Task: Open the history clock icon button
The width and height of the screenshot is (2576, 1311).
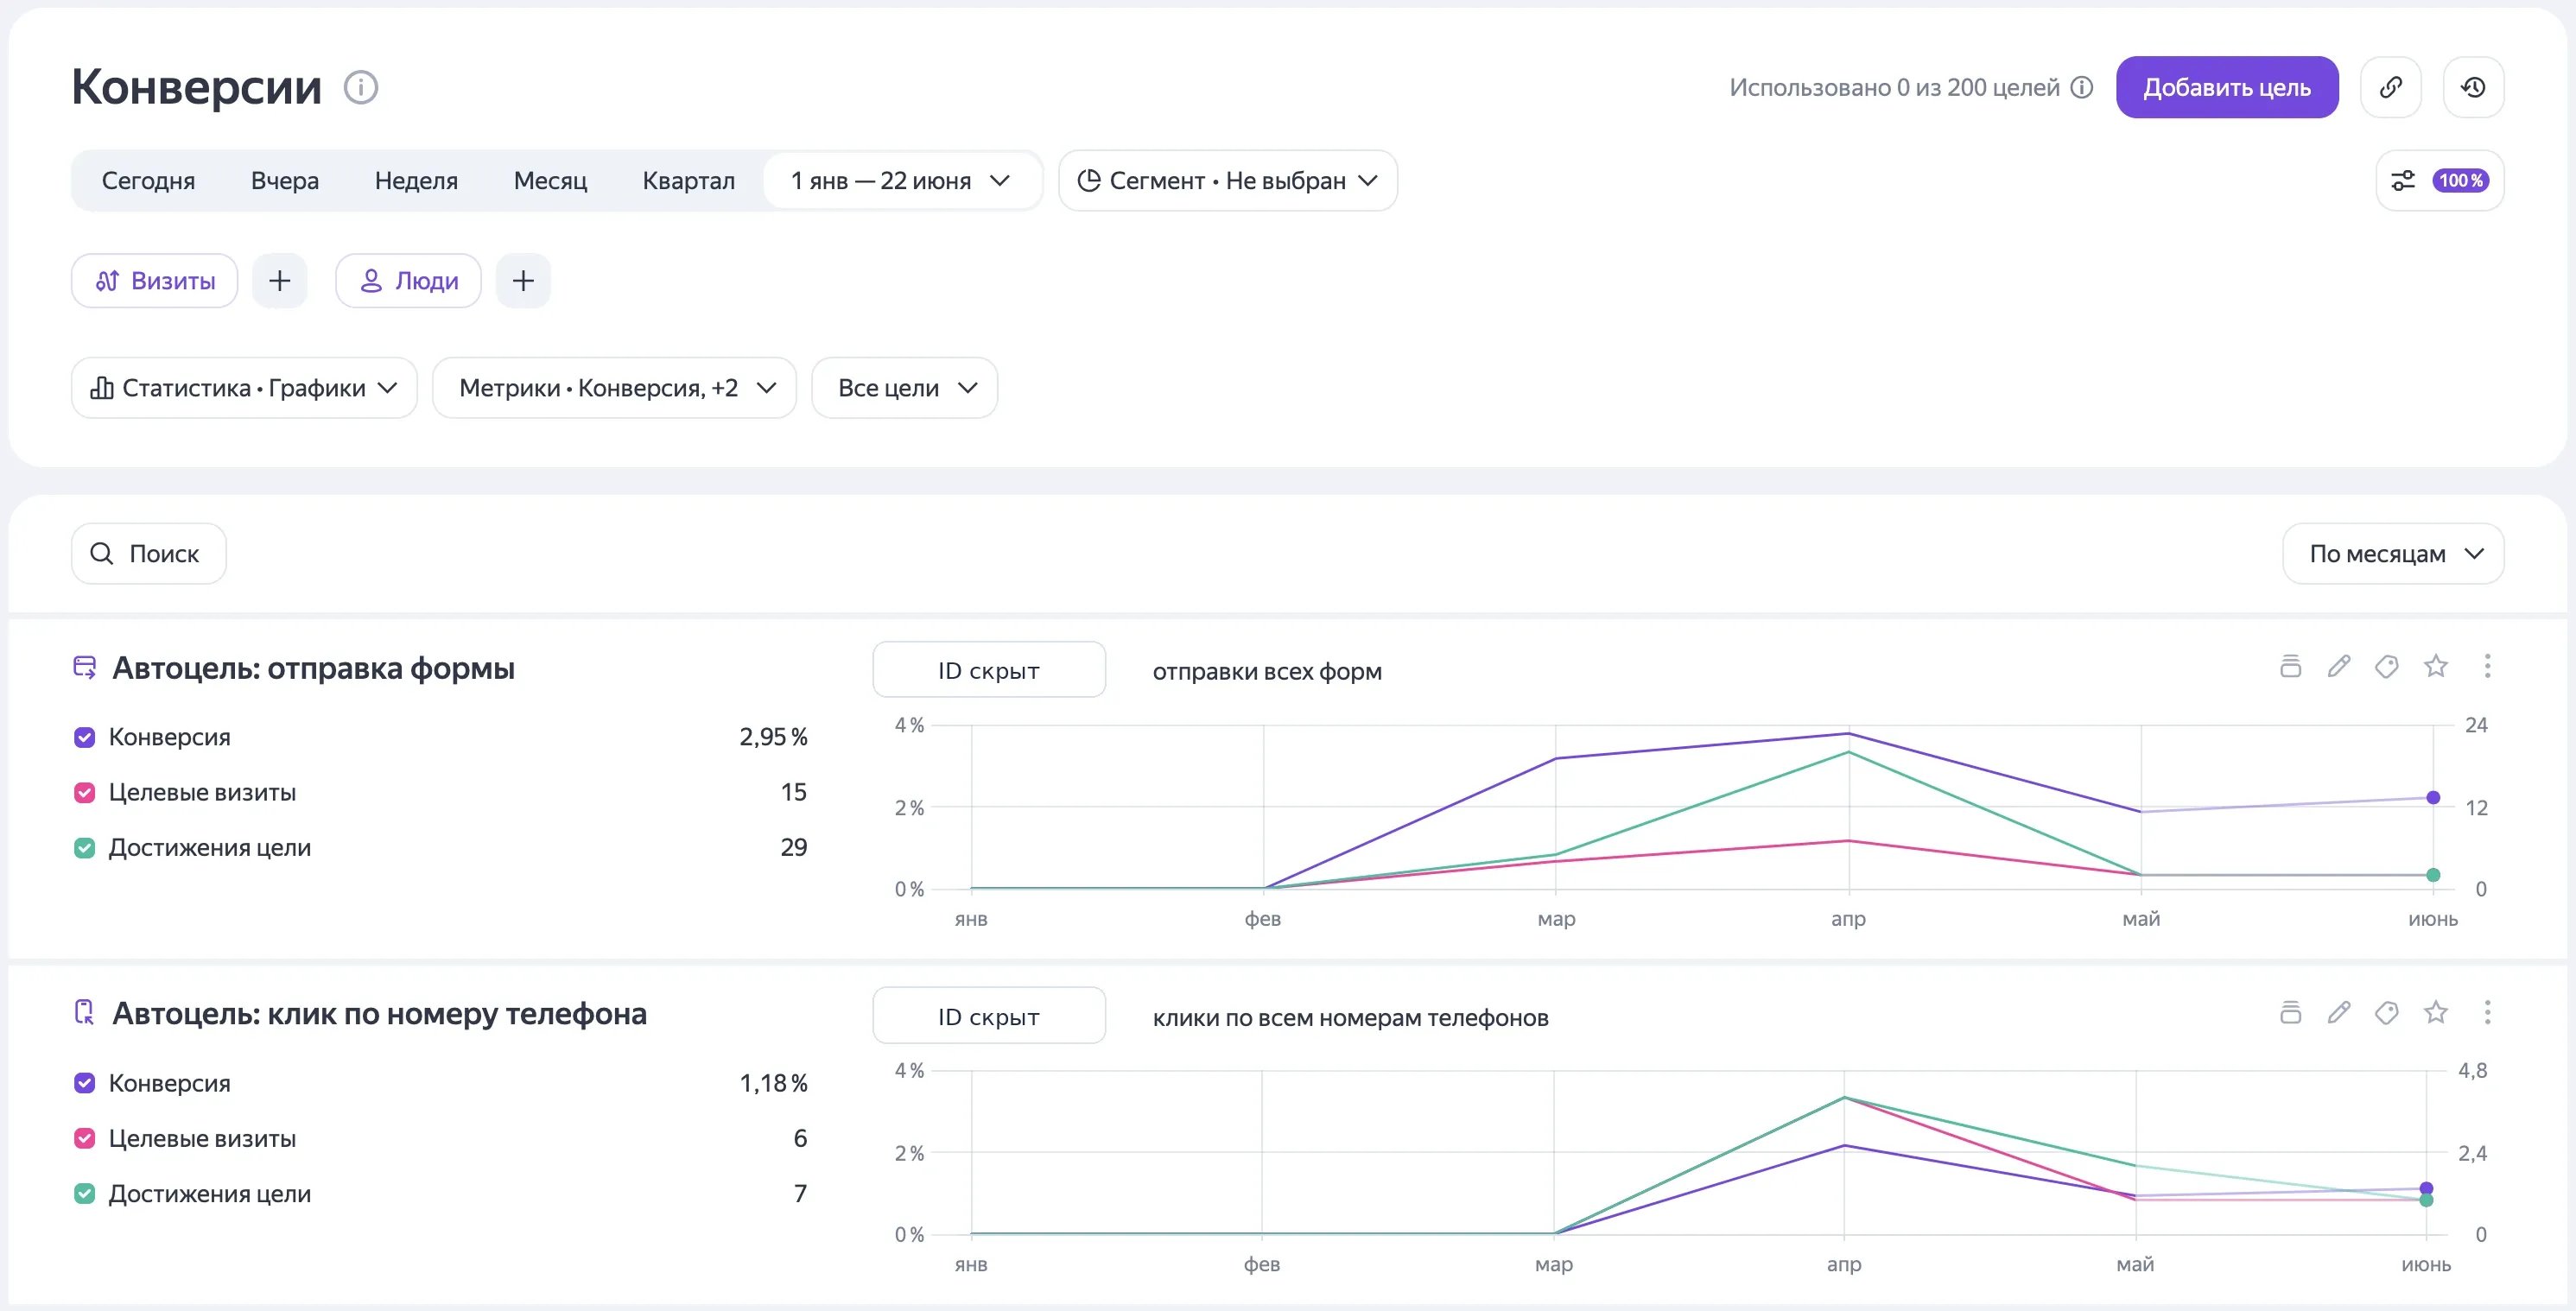Action: tap(2473, 87)
